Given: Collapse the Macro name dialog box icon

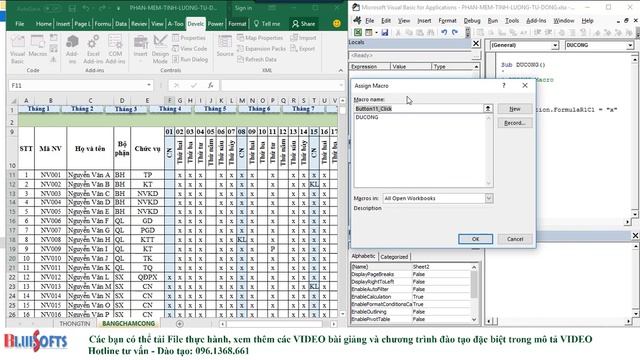Looking at the screenshot, I should [488, 109].
